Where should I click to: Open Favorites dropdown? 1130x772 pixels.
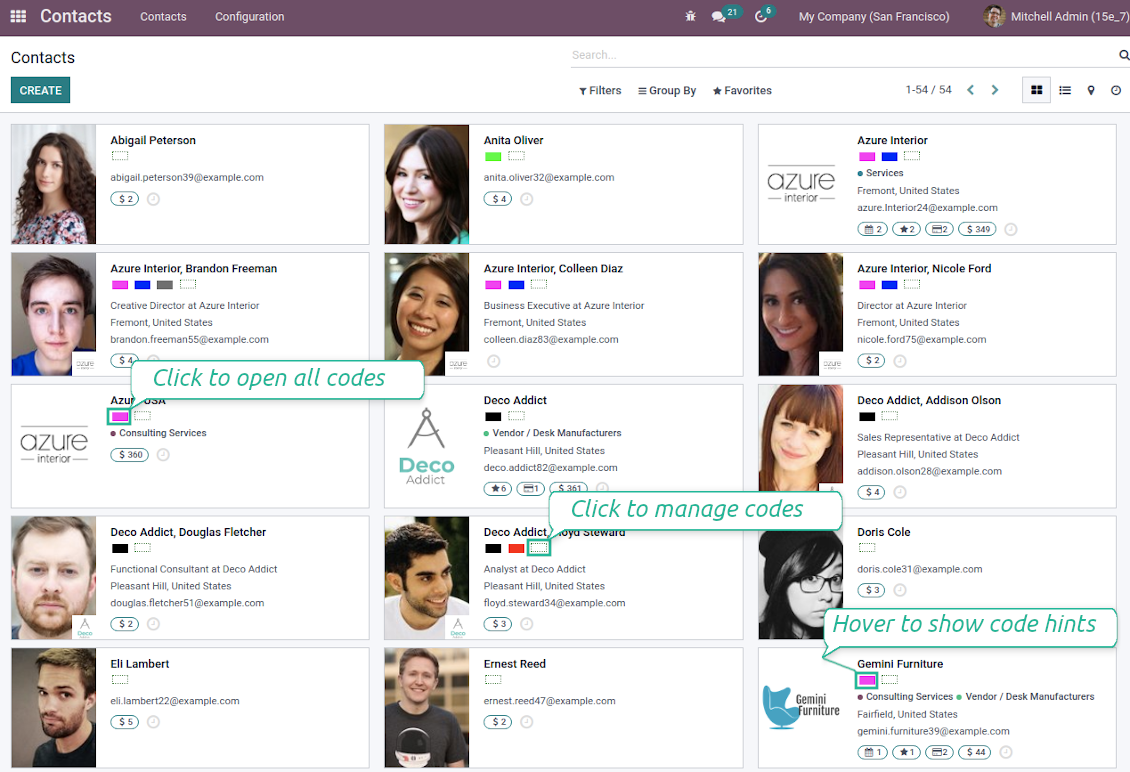click(742, 90)
